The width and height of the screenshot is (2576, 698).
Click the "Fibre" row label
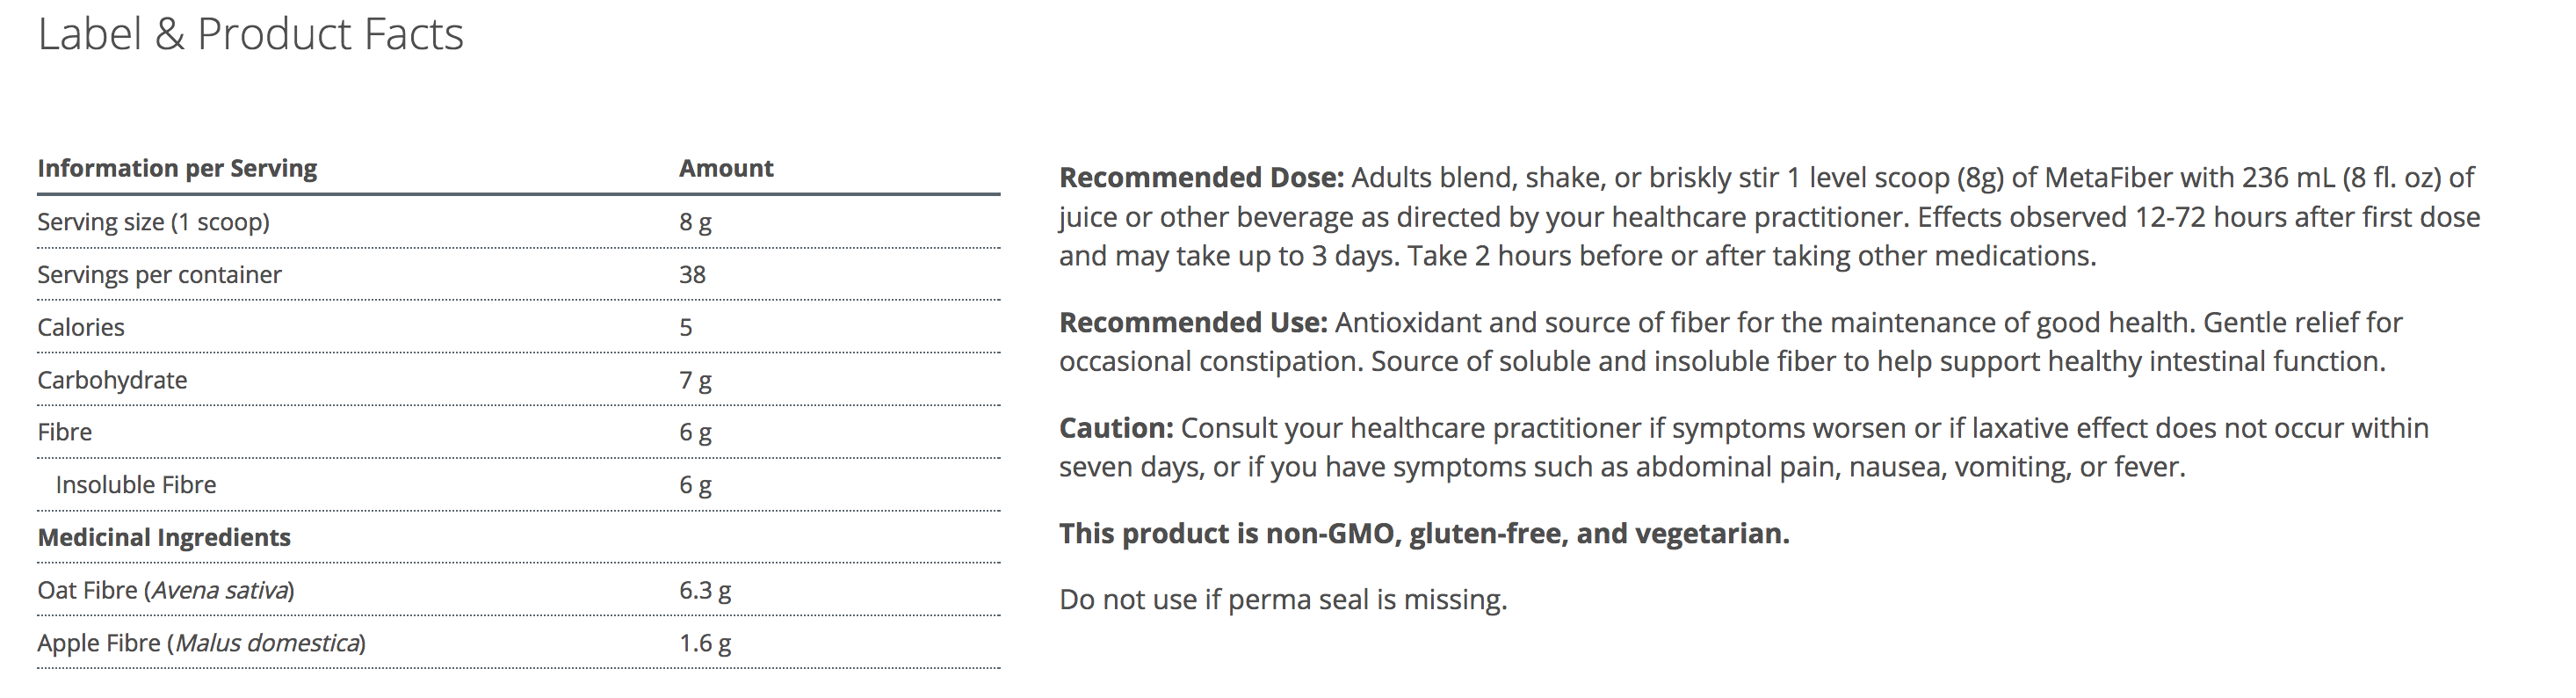[65, 433]
